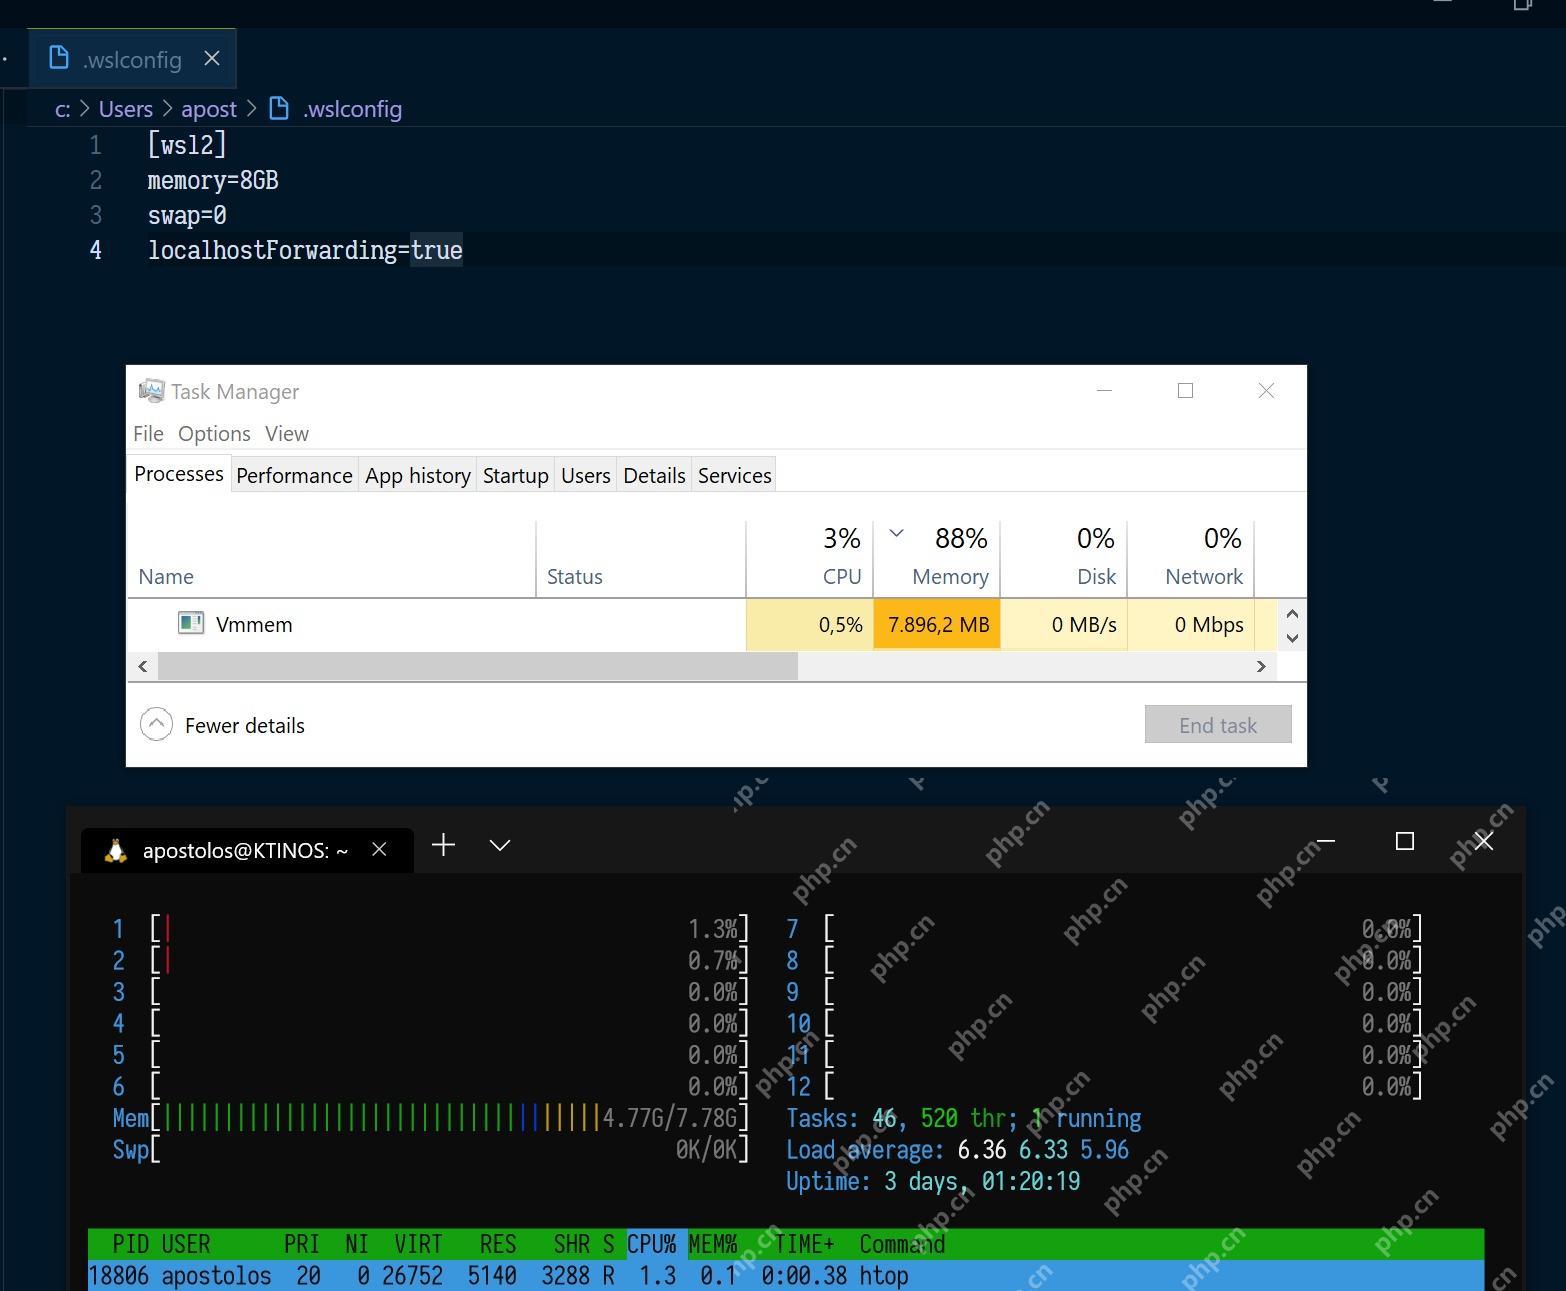The image size is (1566, 1291).
Task: Open a new terminal tab
Action: tap(443, 845)
